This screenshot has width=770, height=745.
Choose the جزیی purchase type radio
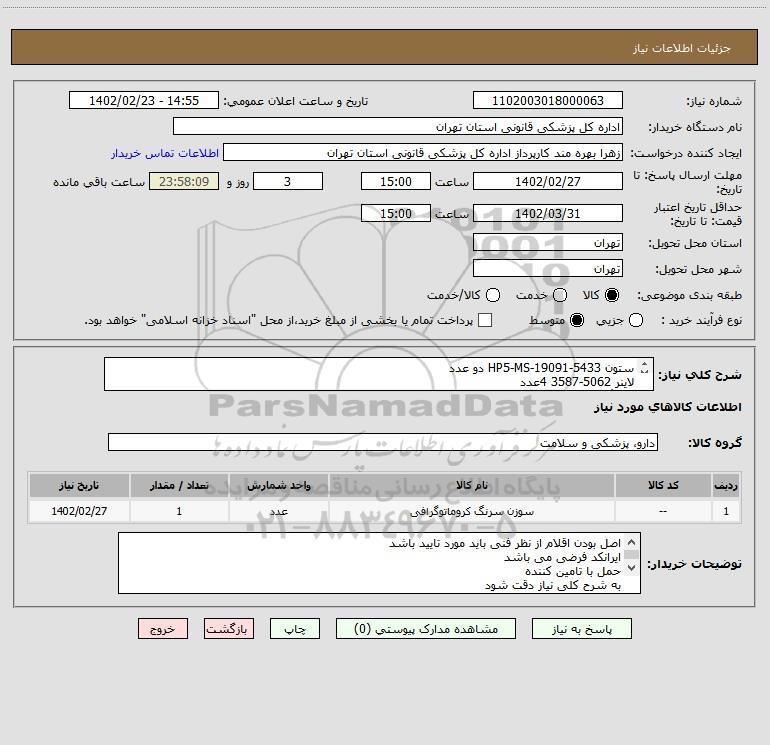pos(636,320)
